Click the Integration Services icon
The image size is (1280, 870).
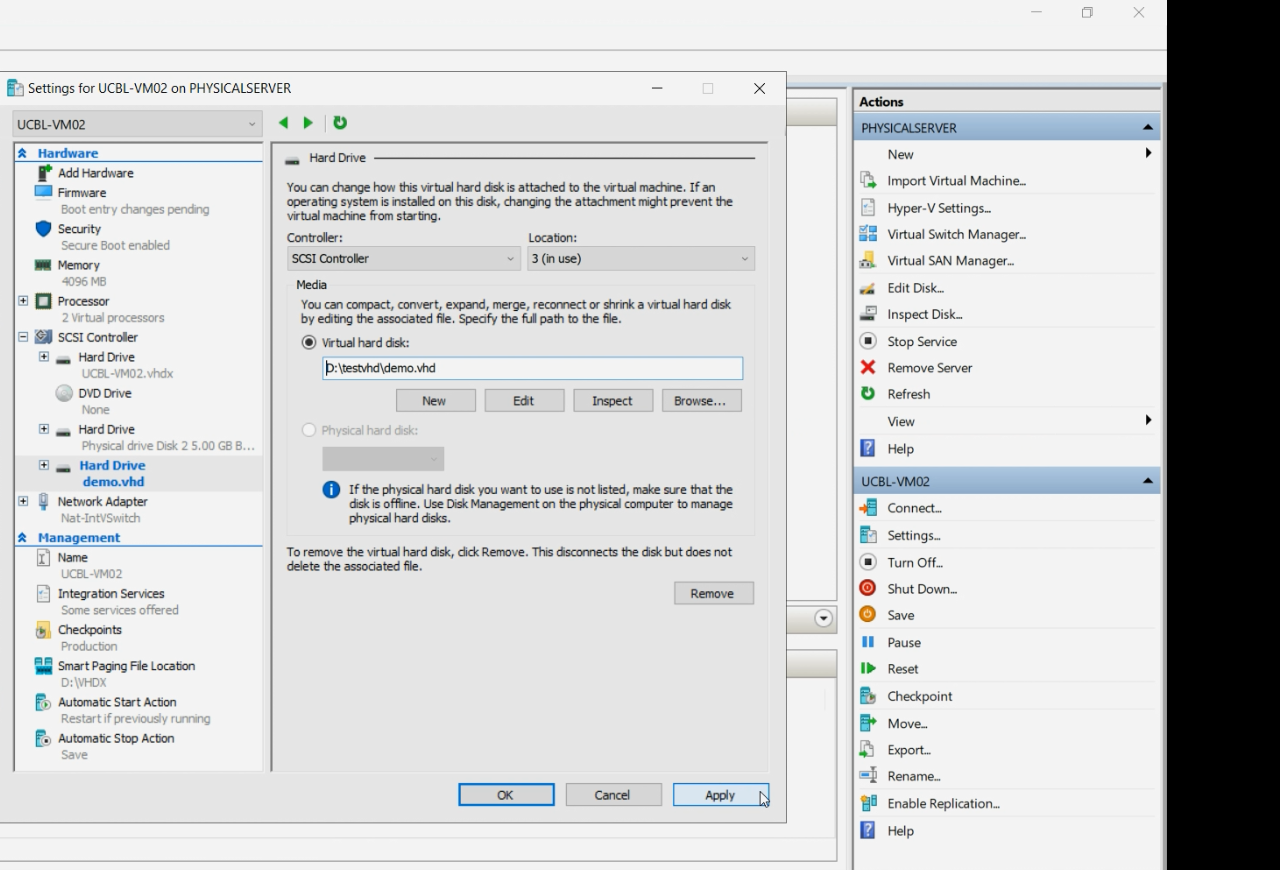[43, 594]
